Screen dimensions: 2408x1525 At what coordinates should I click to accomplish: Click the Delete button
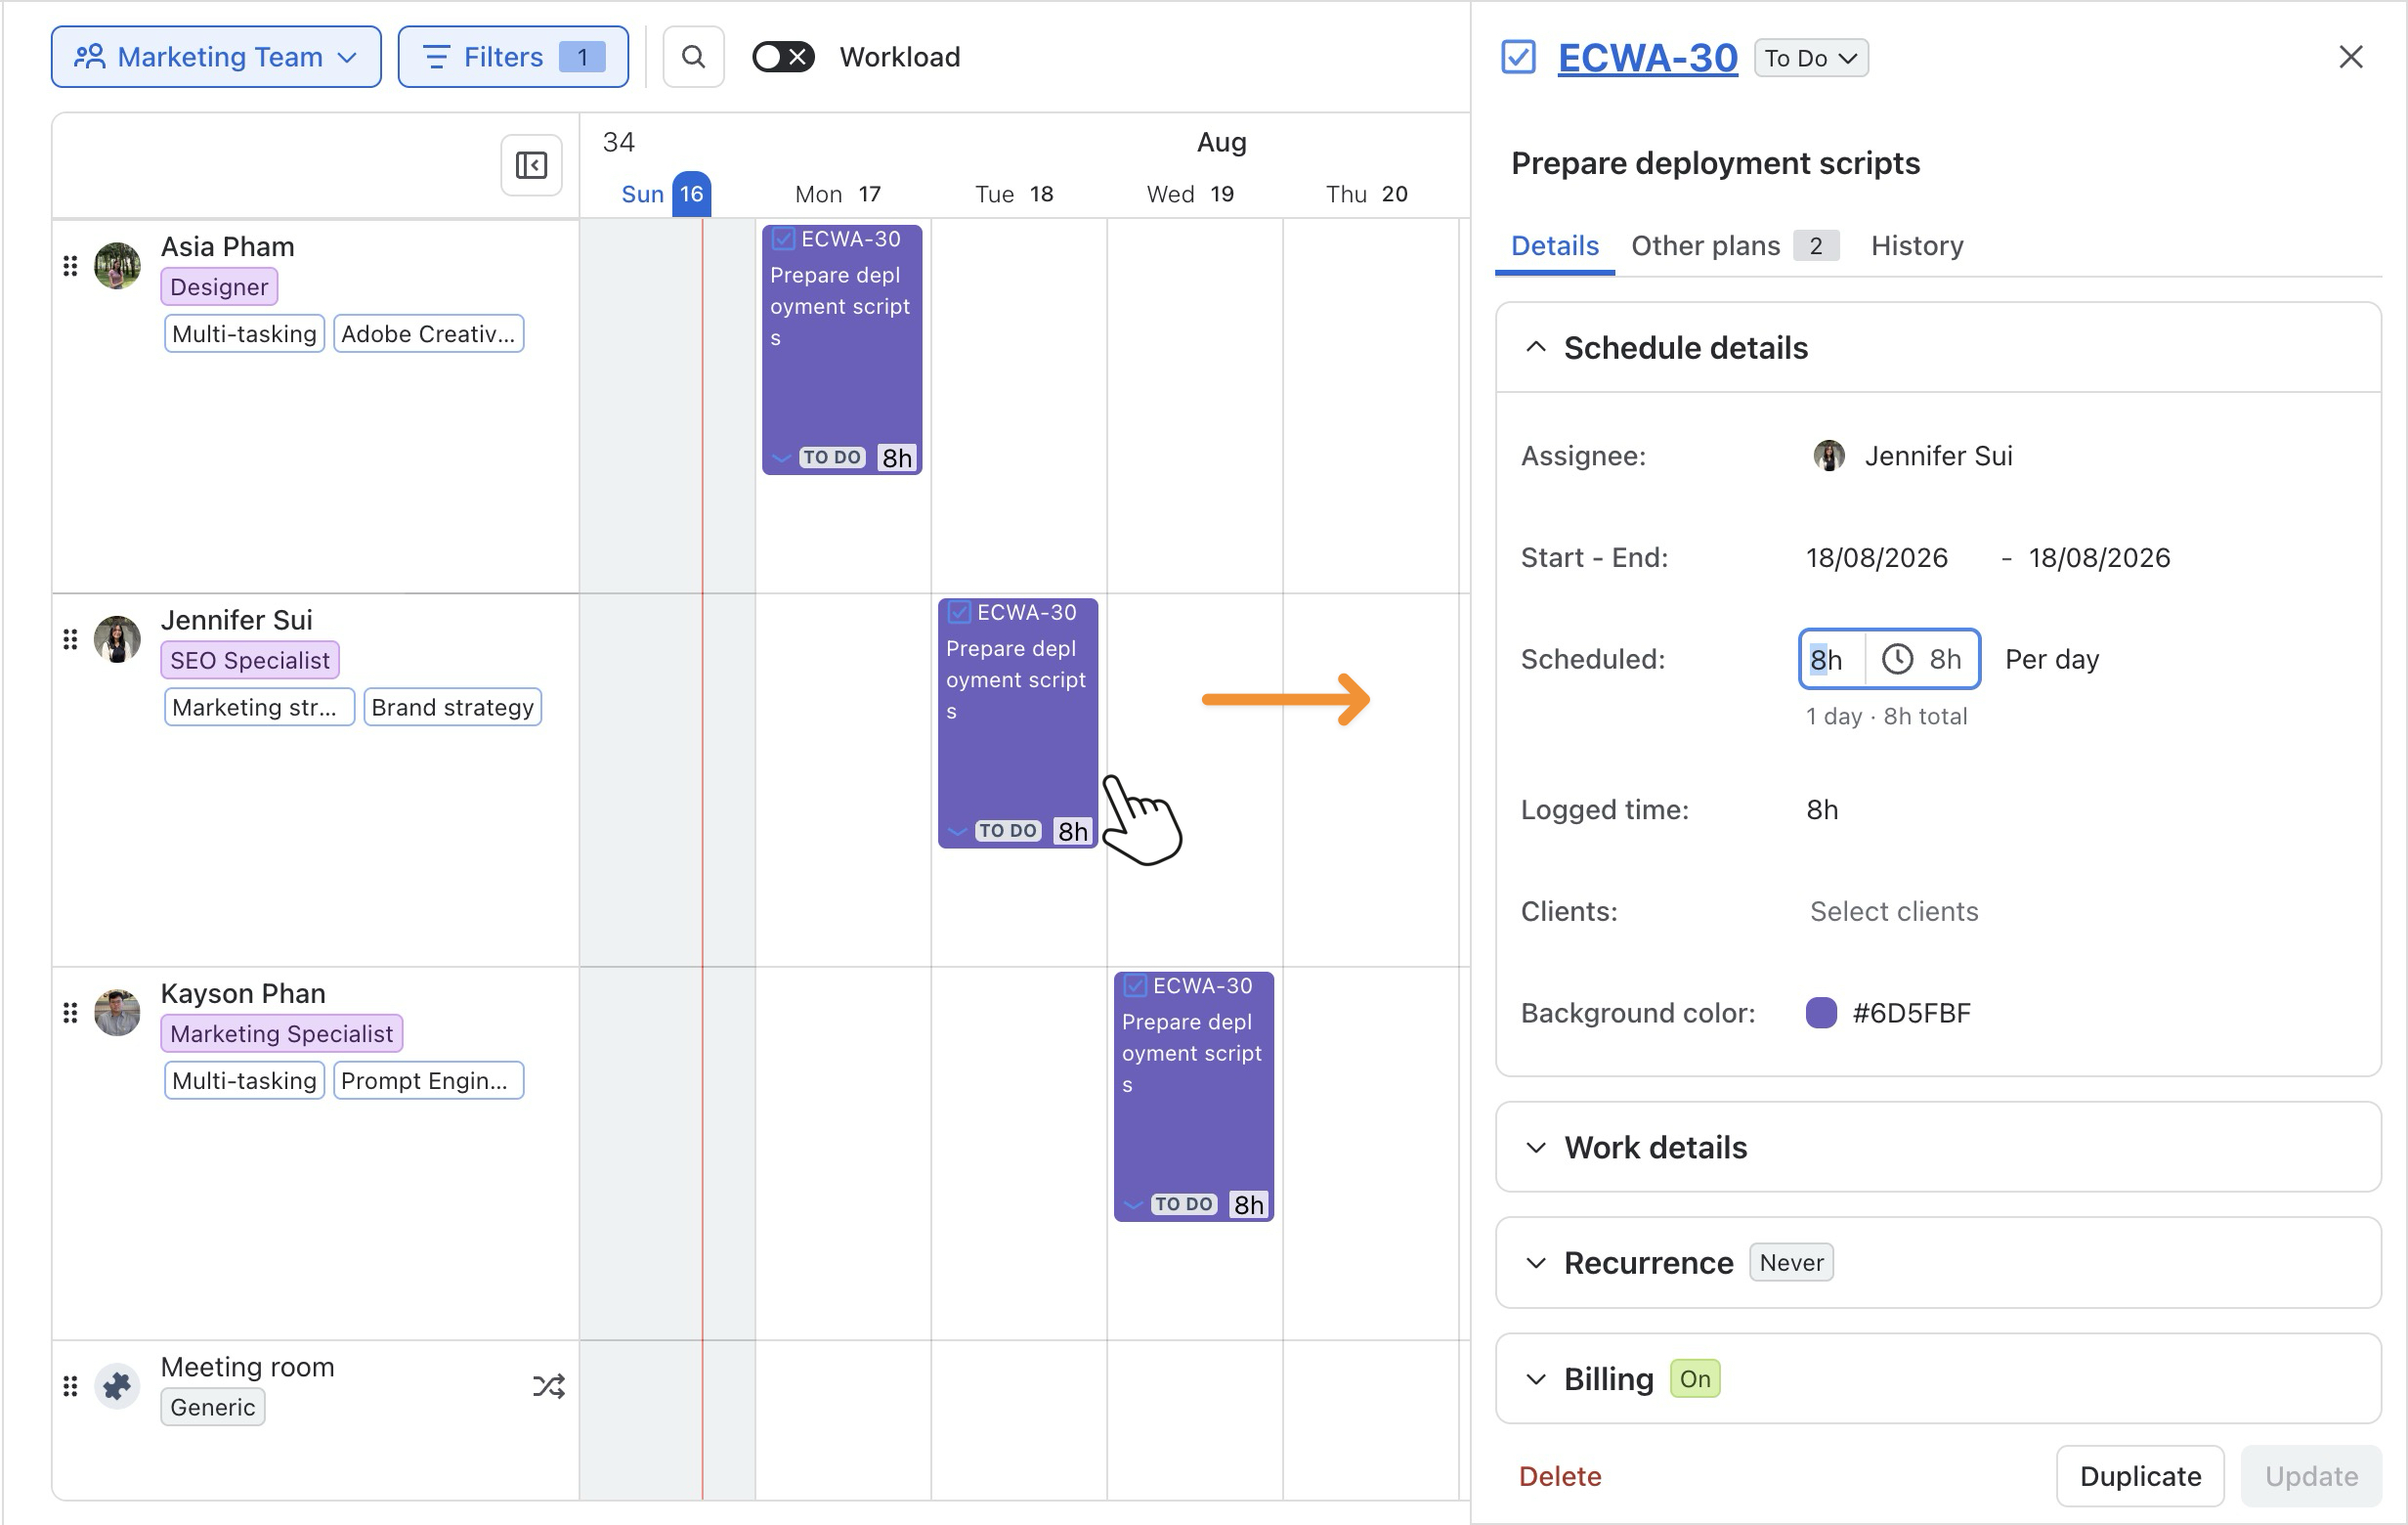click(x=1560, y=1476)
